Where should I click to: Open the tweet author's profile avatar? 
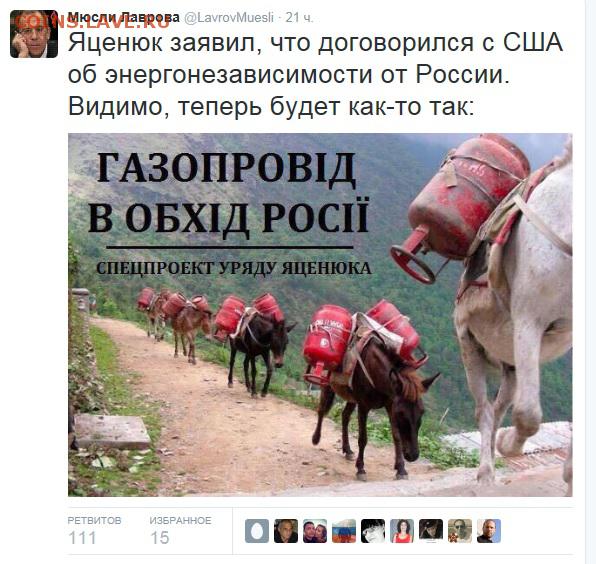34,34
